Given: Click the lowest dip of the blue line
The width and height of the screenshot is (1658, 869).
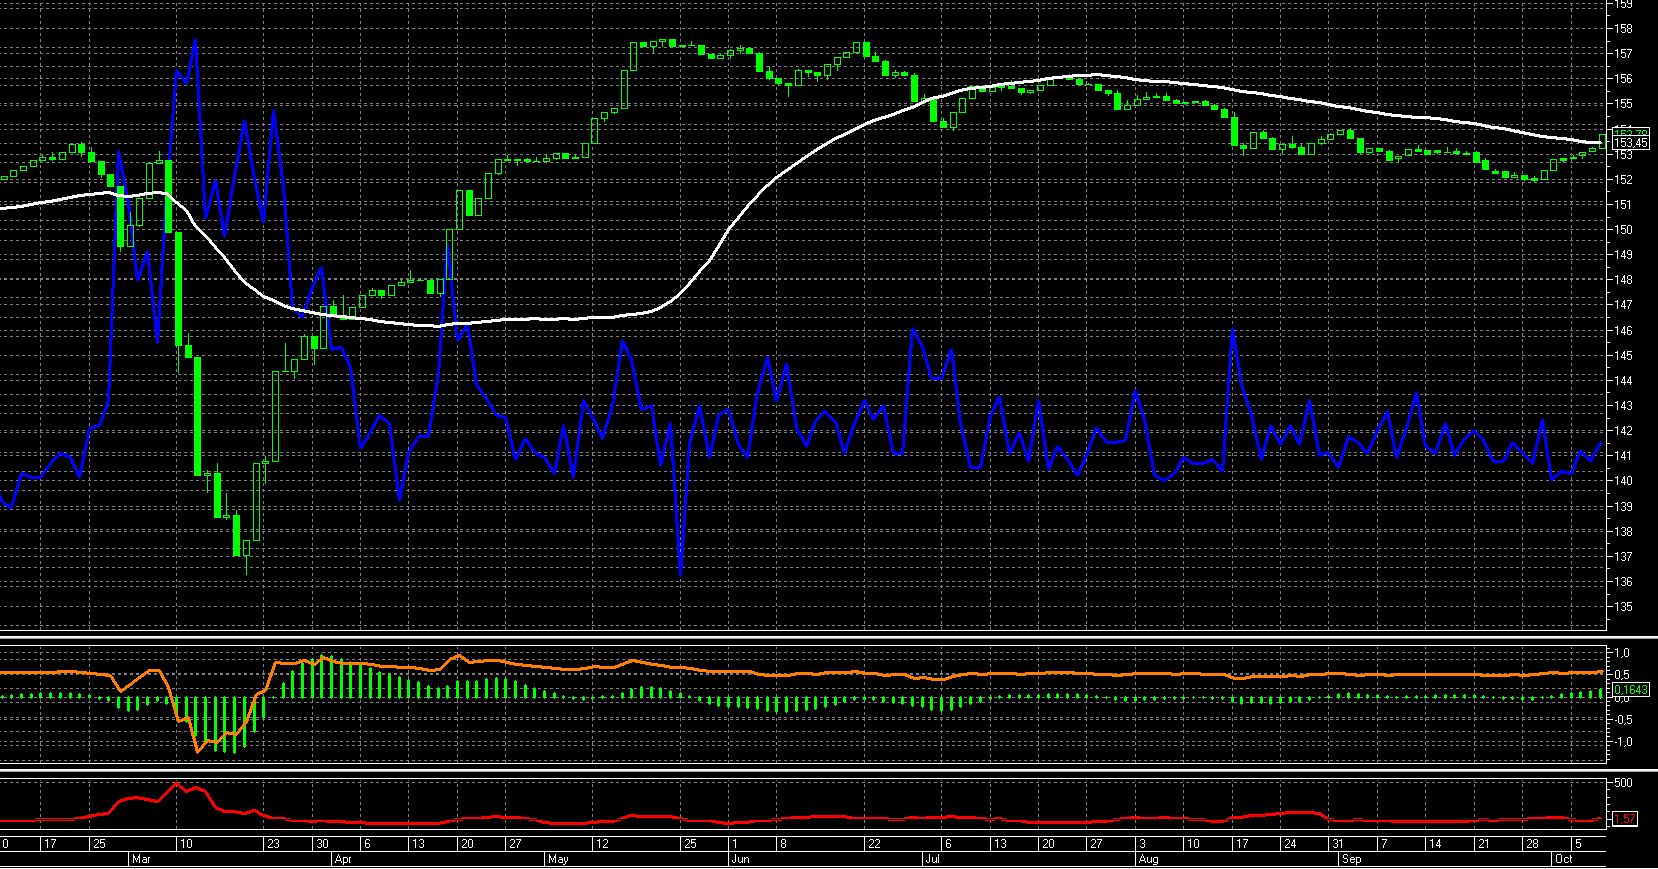Looking at the screenshot, I should tap(680, 575).
